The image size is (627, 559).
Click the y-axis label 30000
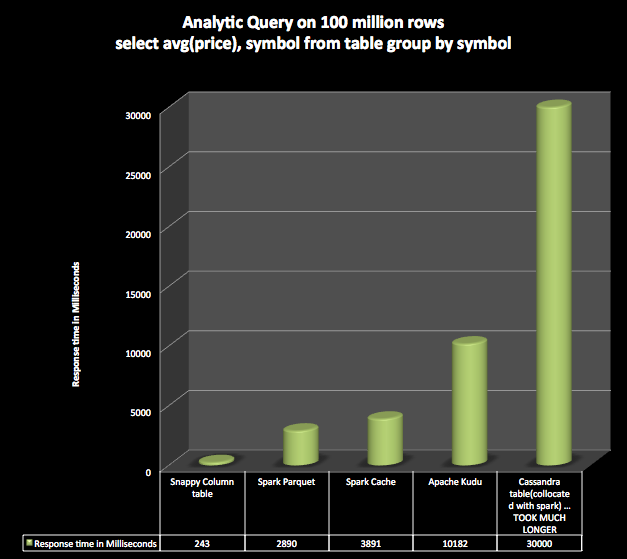click(x=138, y=116)
